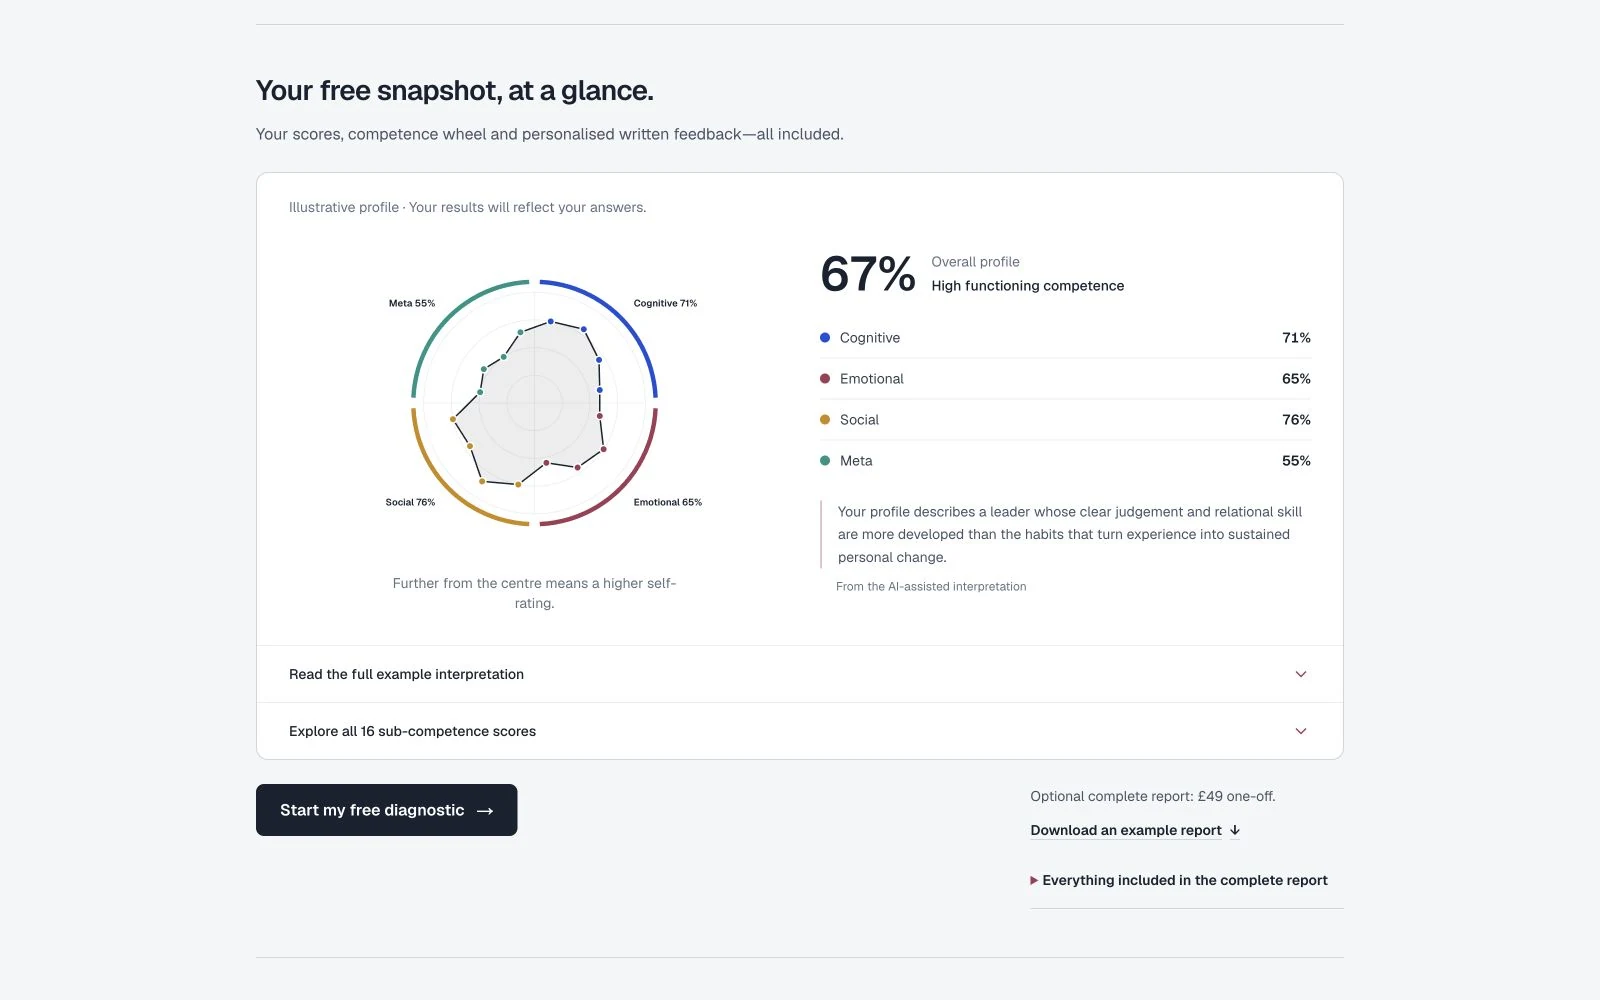The height and width of the screenshot is (1000, 1600).
Task: Click the blue Cognitive arc on the wheel
Action: [623, 316]
